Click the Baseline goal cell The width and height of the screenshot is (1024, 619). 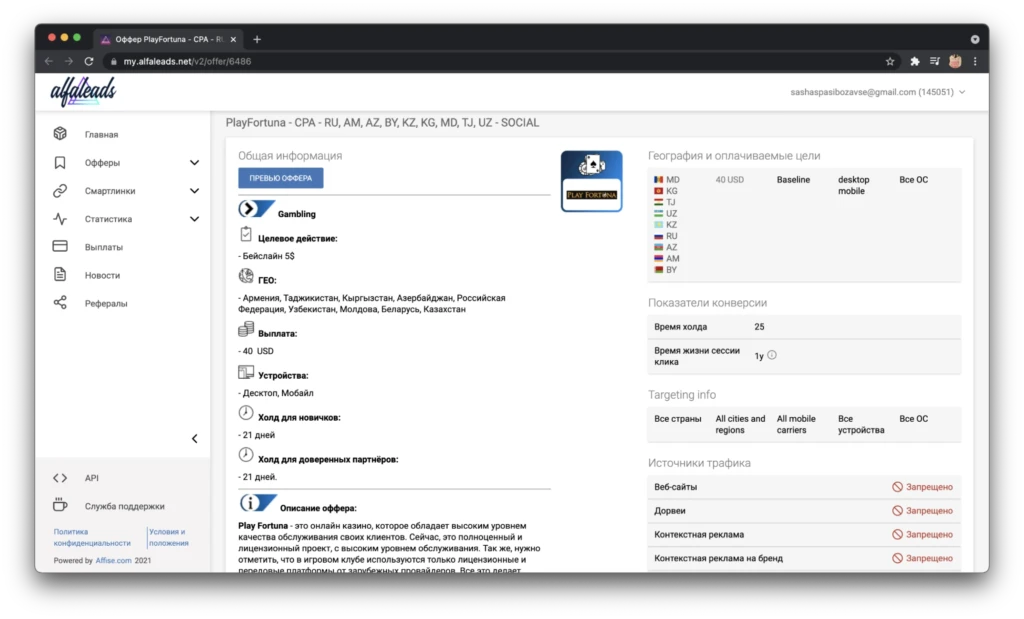(x=793, y=180)
